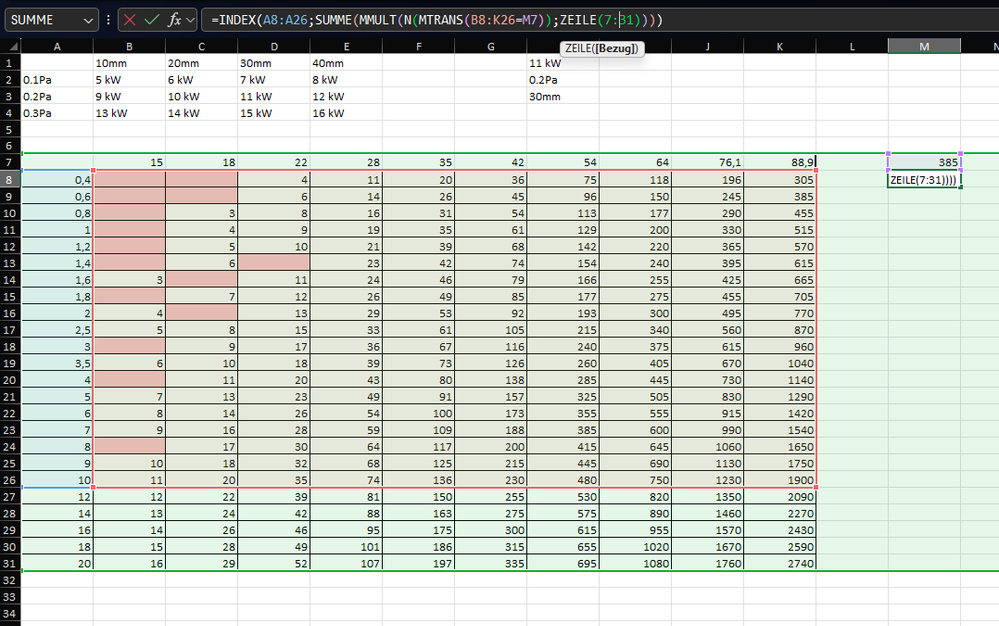Select row 31 header
Screen dimensions: 999x626
(10, 563)
